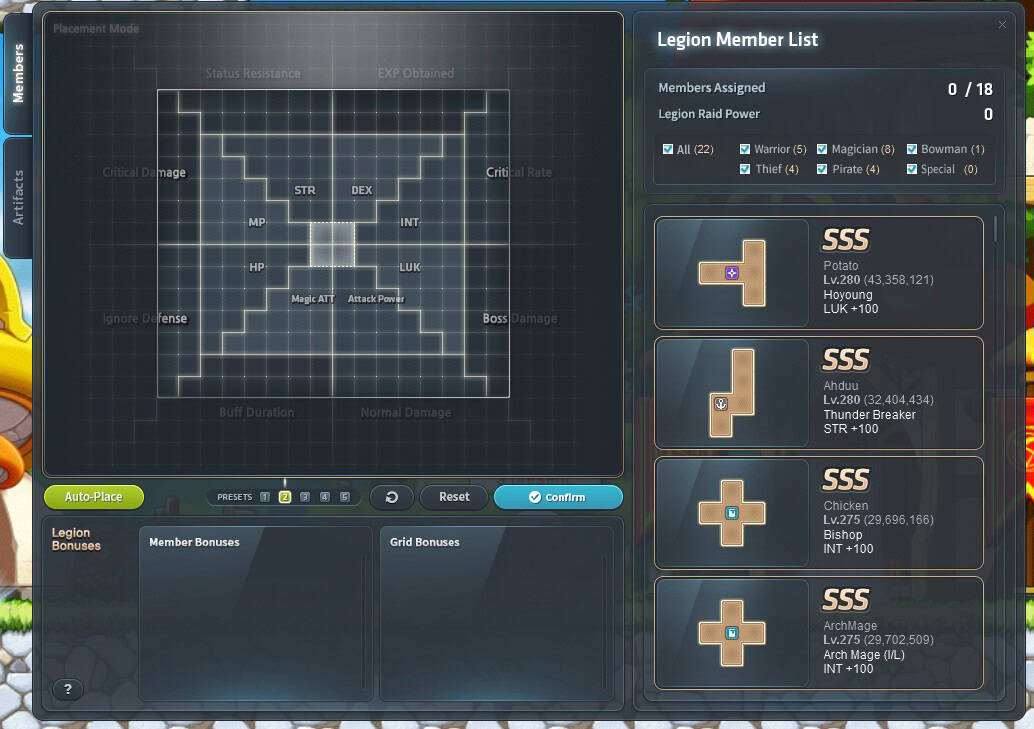The image size is (1034, 729).
Task: Uncheck the All (22) filter checkbox
Action: click(x=668, y=149)
